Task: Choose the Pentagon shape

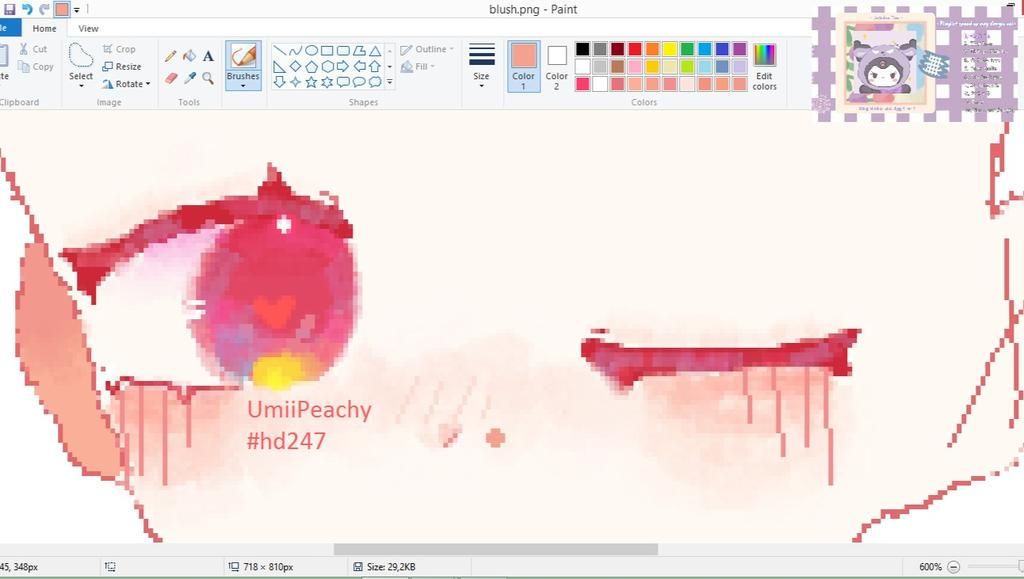Action: click(x=312, y=66)
